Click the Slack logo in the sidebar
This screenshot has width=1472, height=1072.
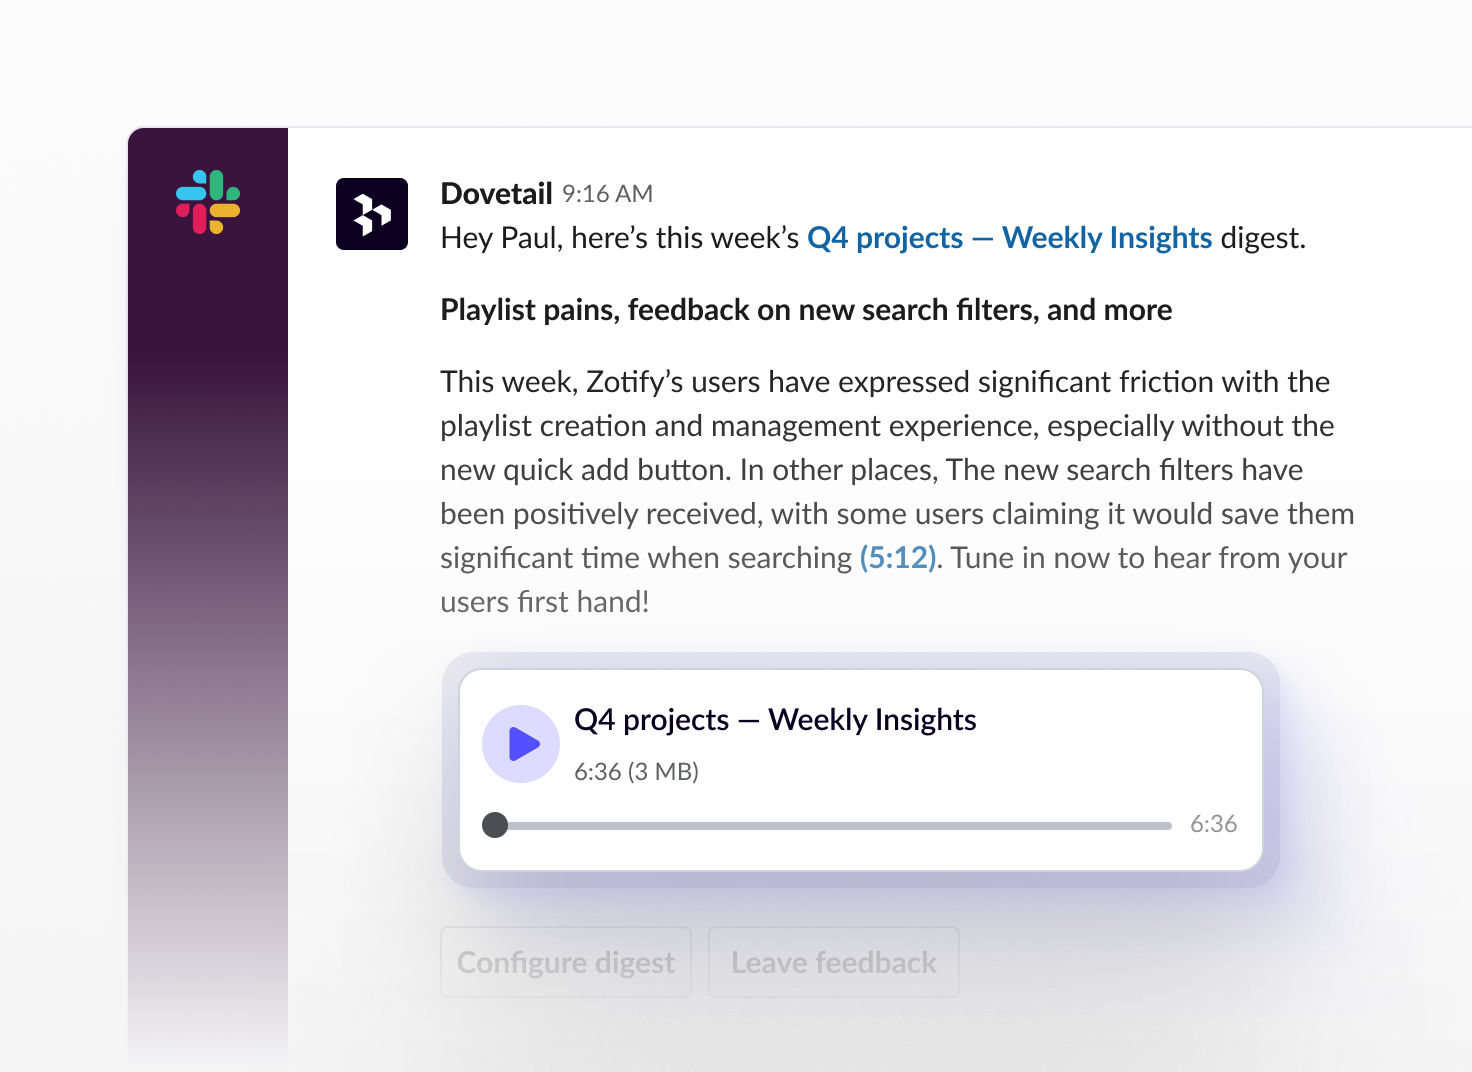tap(208, 202)
